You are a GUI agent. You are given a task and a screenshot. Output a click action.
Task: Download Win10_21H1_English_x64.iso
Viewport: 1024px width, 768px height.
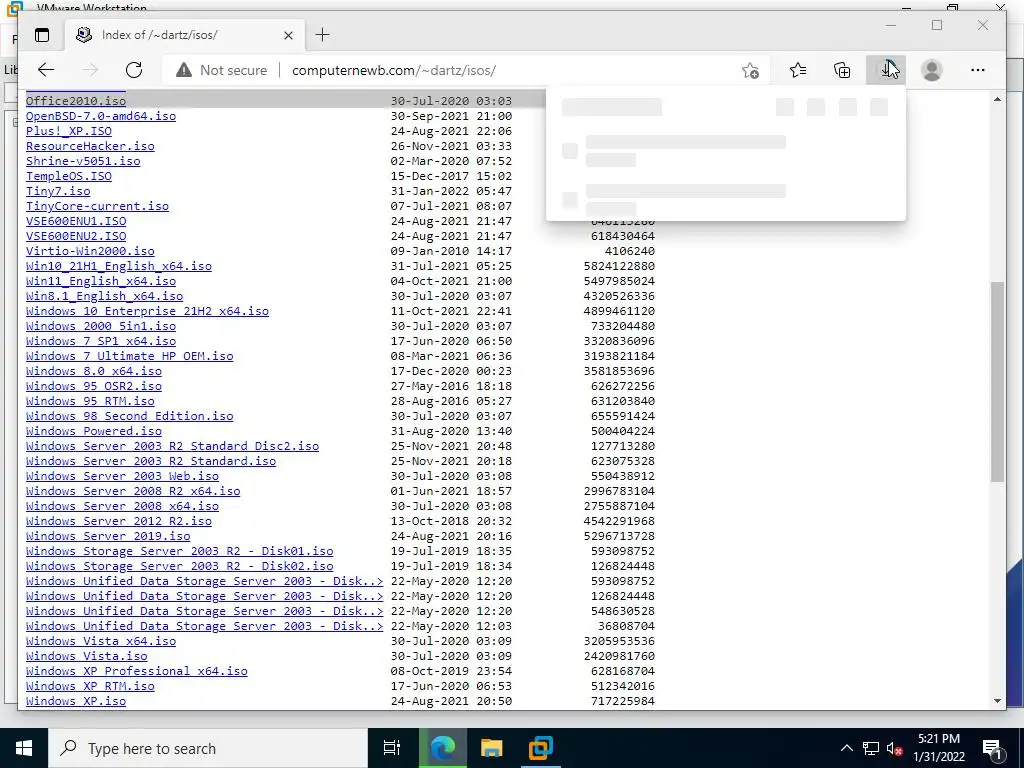[x=119, y=266]
